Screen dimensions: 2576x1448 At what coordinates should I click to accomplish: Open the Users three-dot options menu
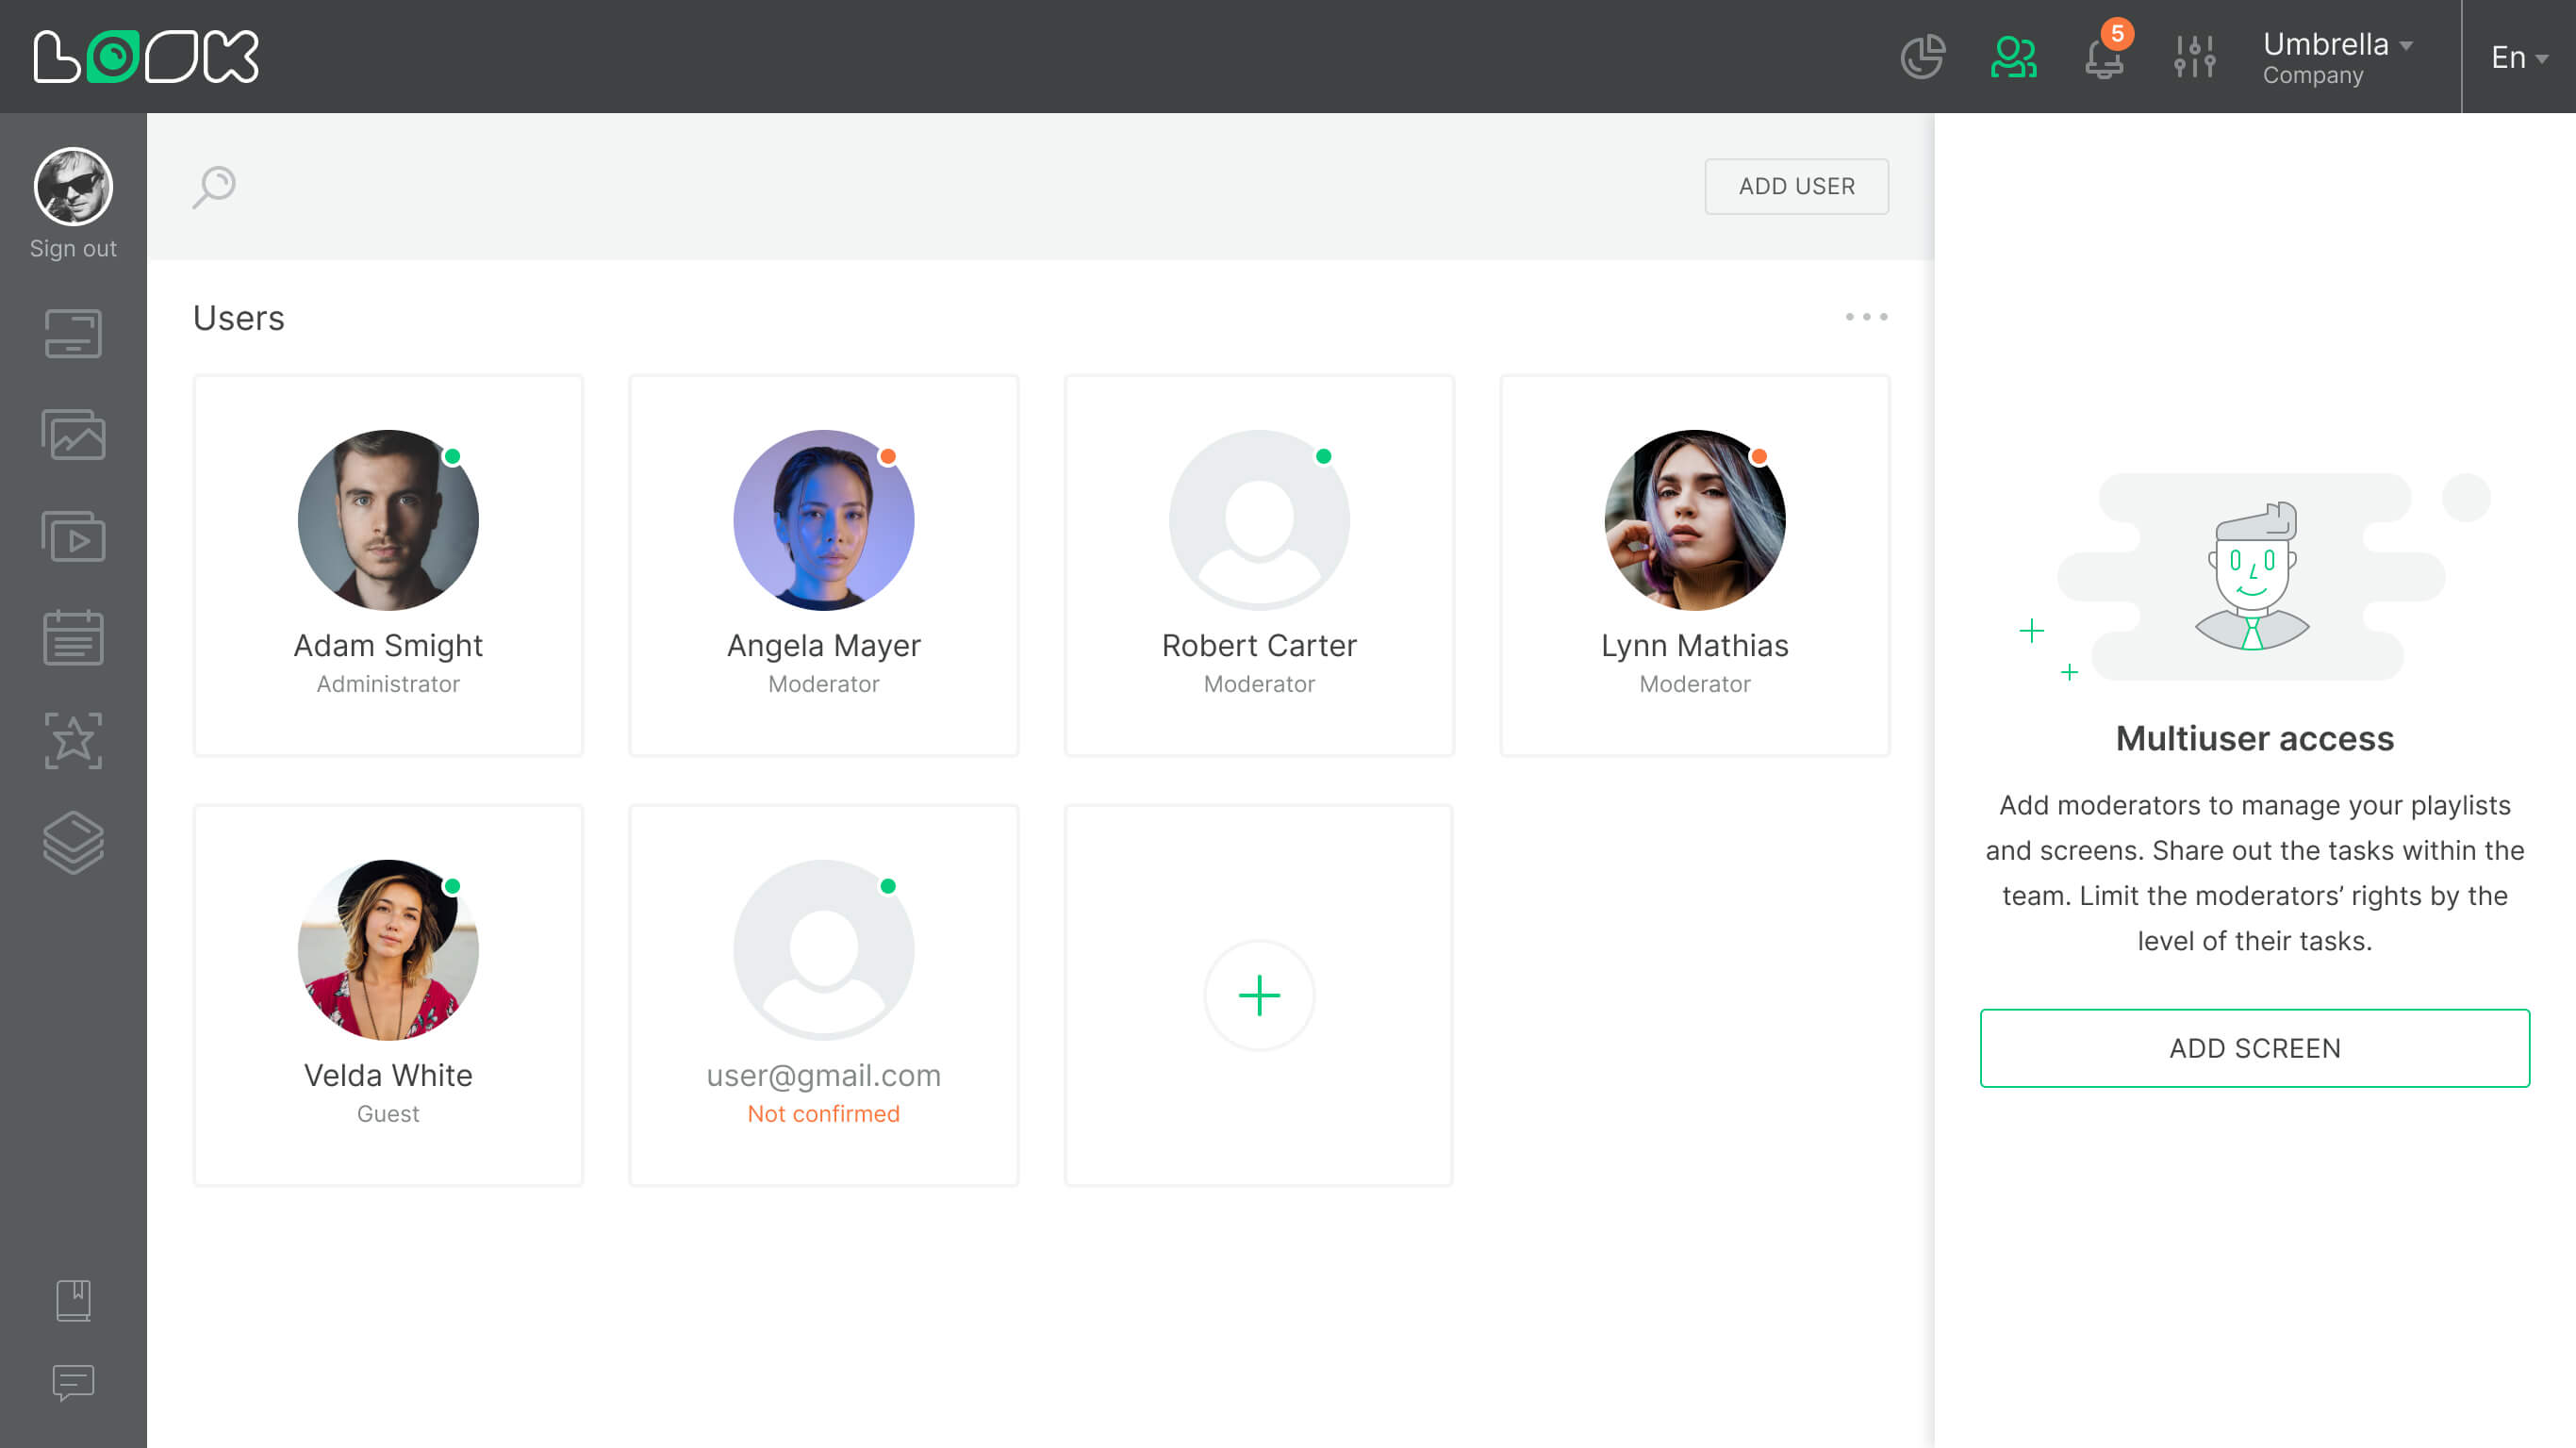coord(1866,317)
